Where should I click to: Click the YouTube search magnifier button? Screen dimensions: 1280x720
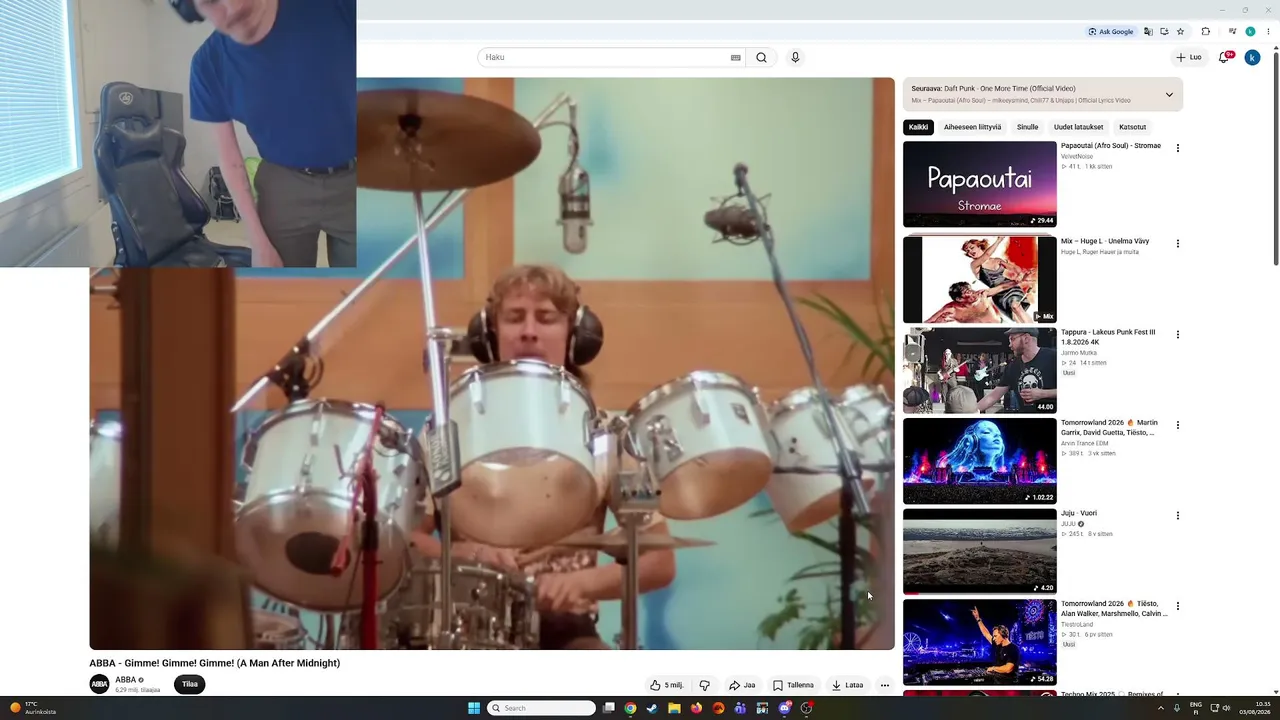point(761,57)
